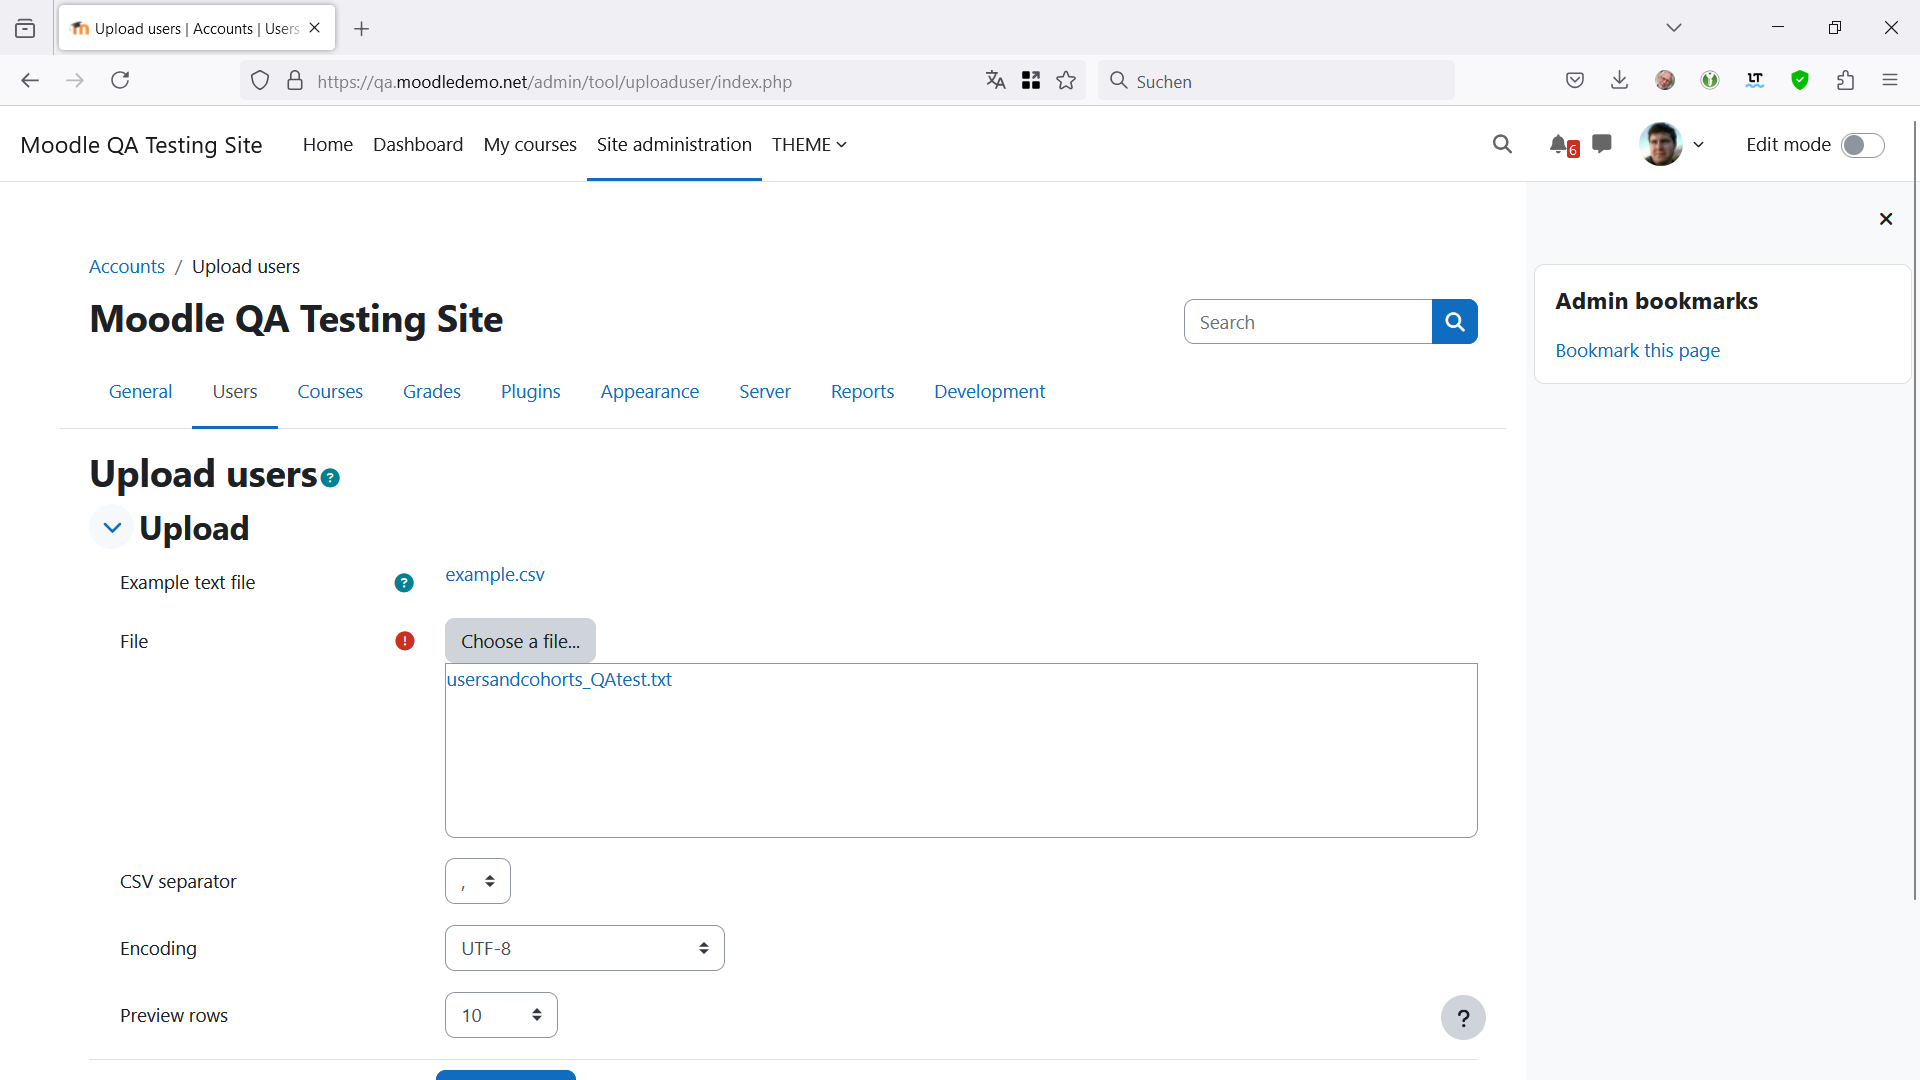Open Firefox View tabs icon

coord(25,29)
